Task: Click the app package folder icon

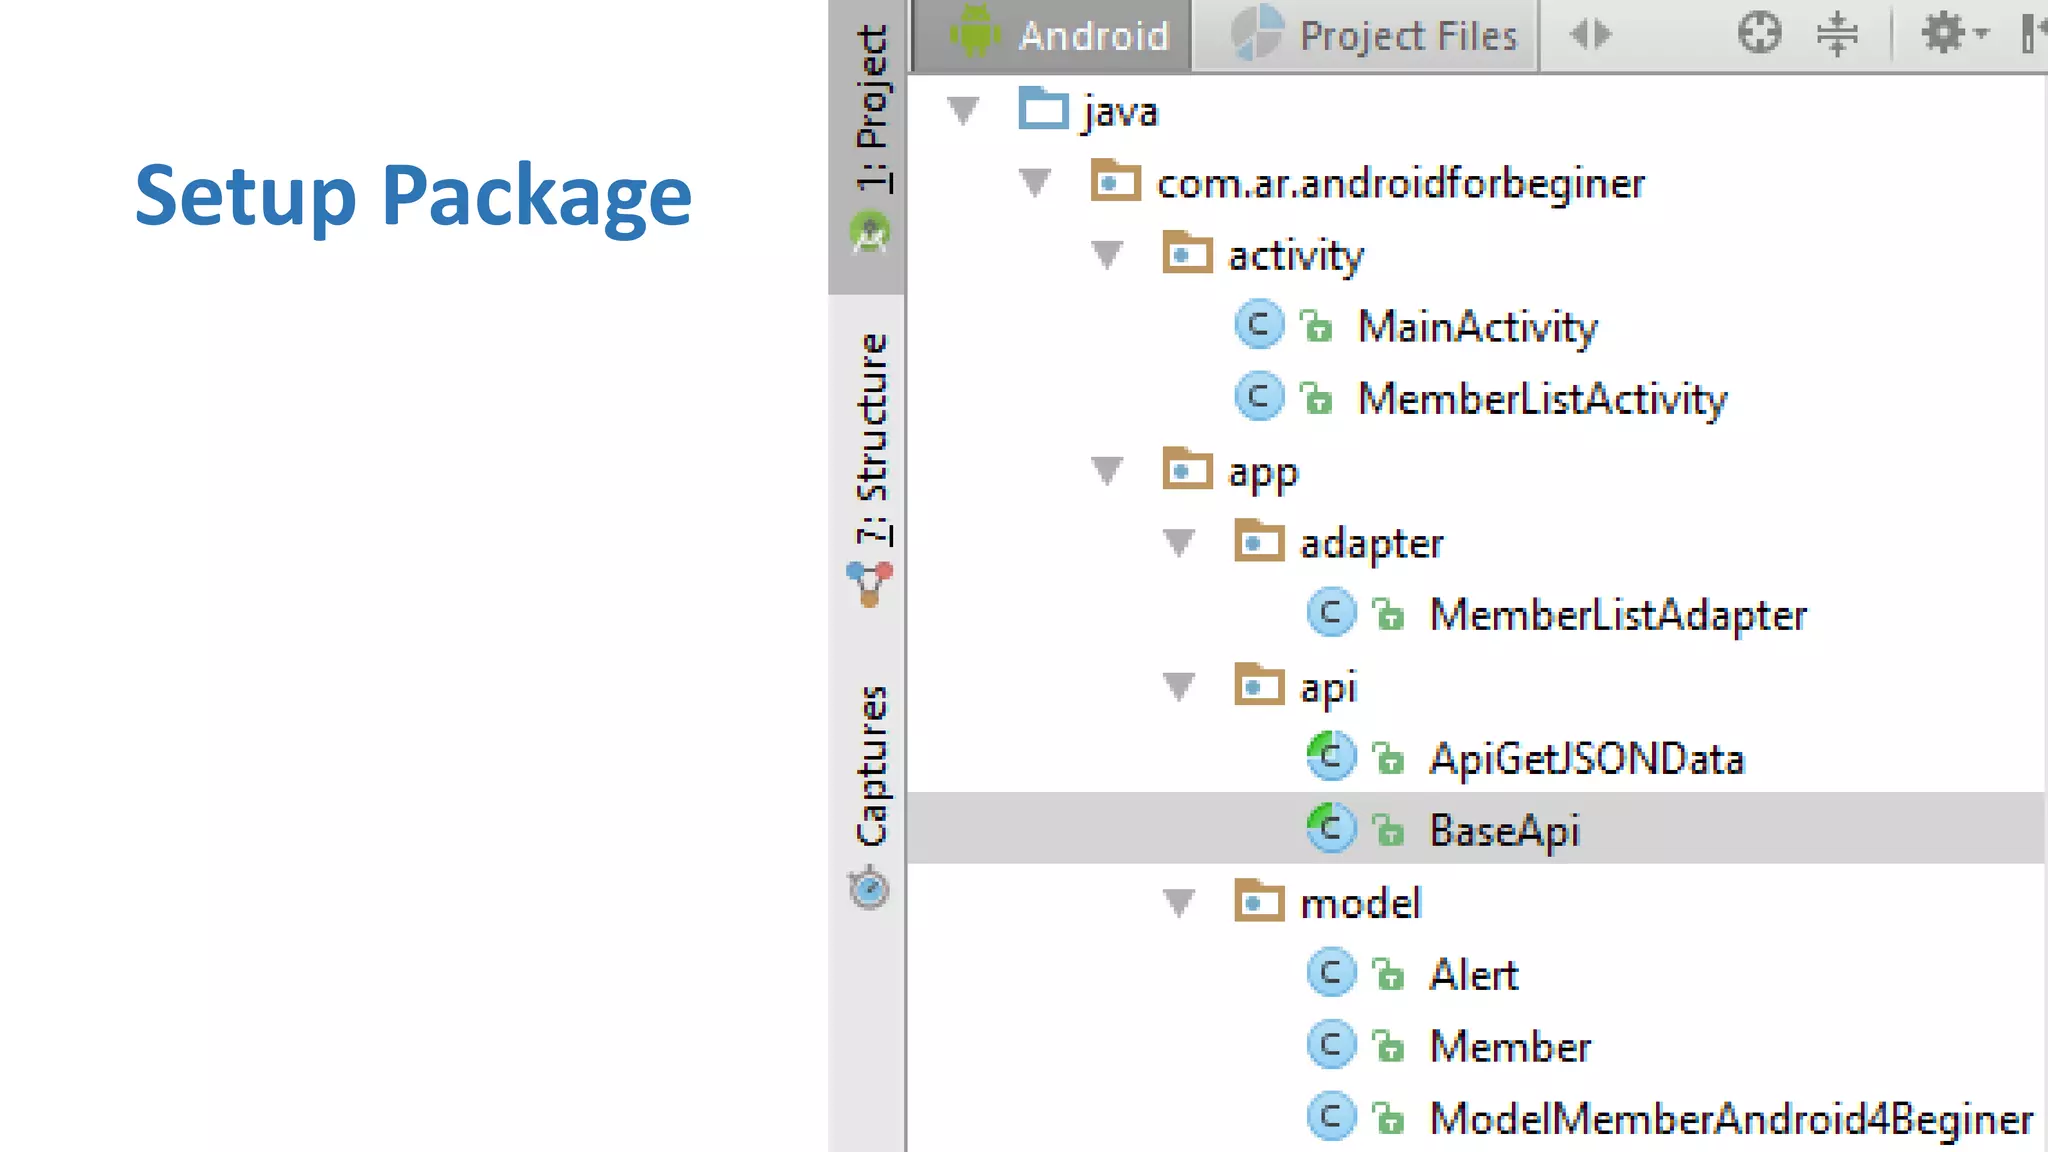Action: (1187, 468)
